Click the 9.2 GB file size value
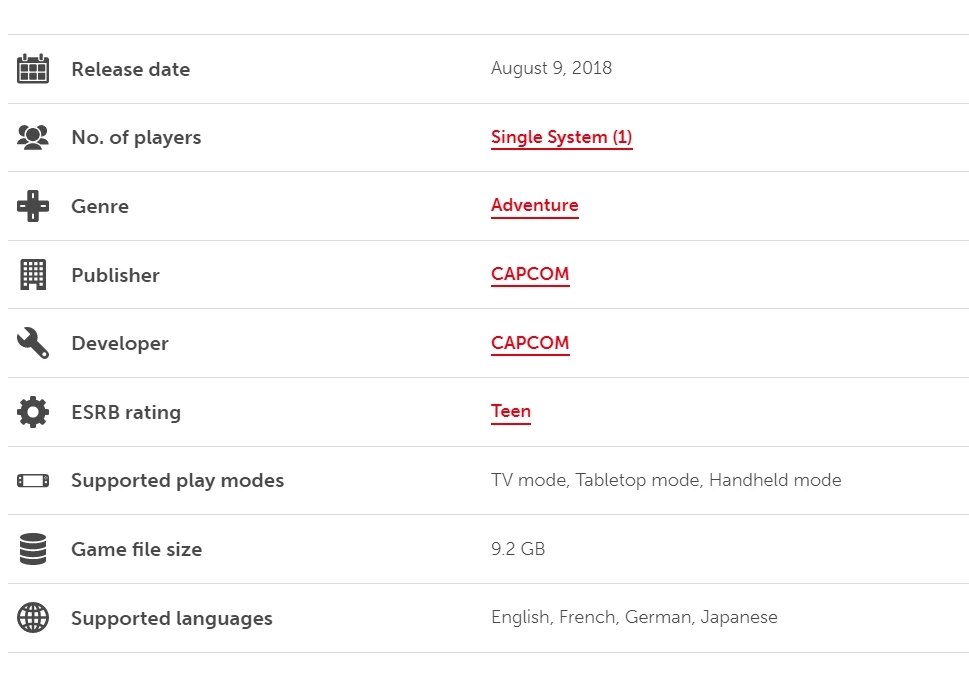969x677 pixels. pos(518,548)
